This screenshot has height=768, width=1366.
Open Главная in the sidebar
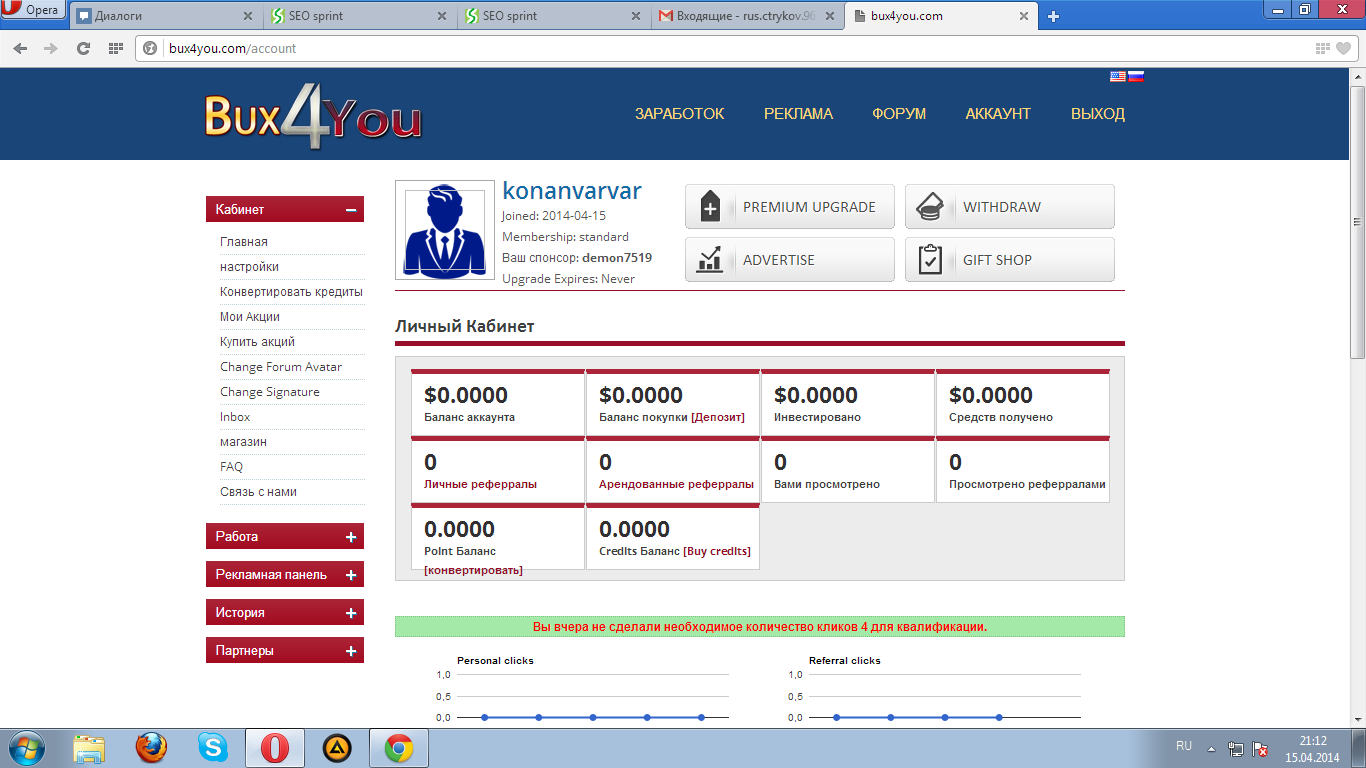pos(244,242)
